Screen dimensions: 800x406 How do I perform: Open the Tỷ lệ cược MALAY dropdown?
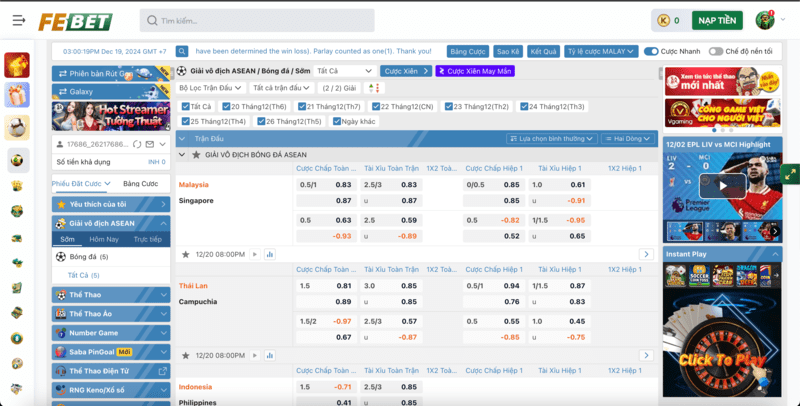pos(600,51)
